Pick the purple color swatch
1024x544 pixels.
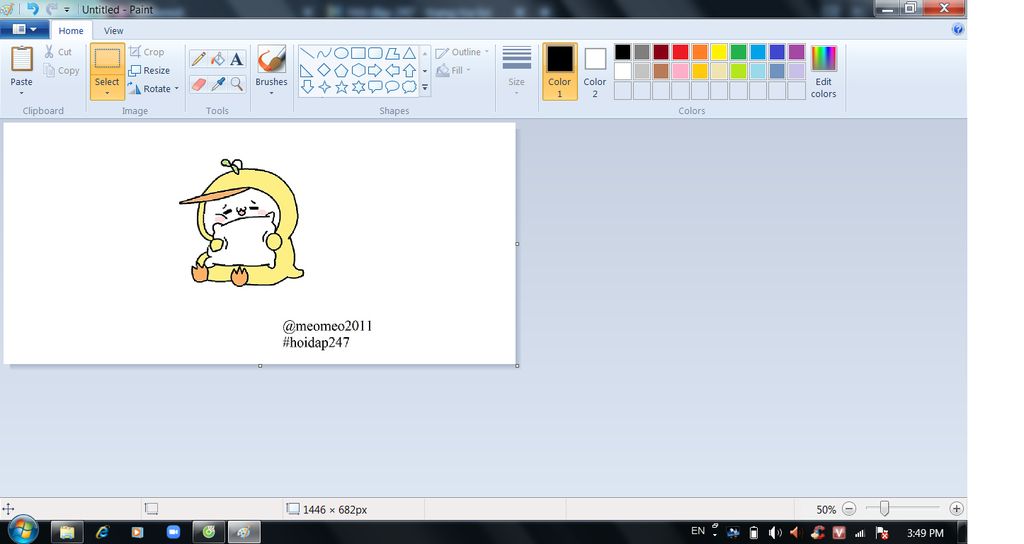pos(796,52)
